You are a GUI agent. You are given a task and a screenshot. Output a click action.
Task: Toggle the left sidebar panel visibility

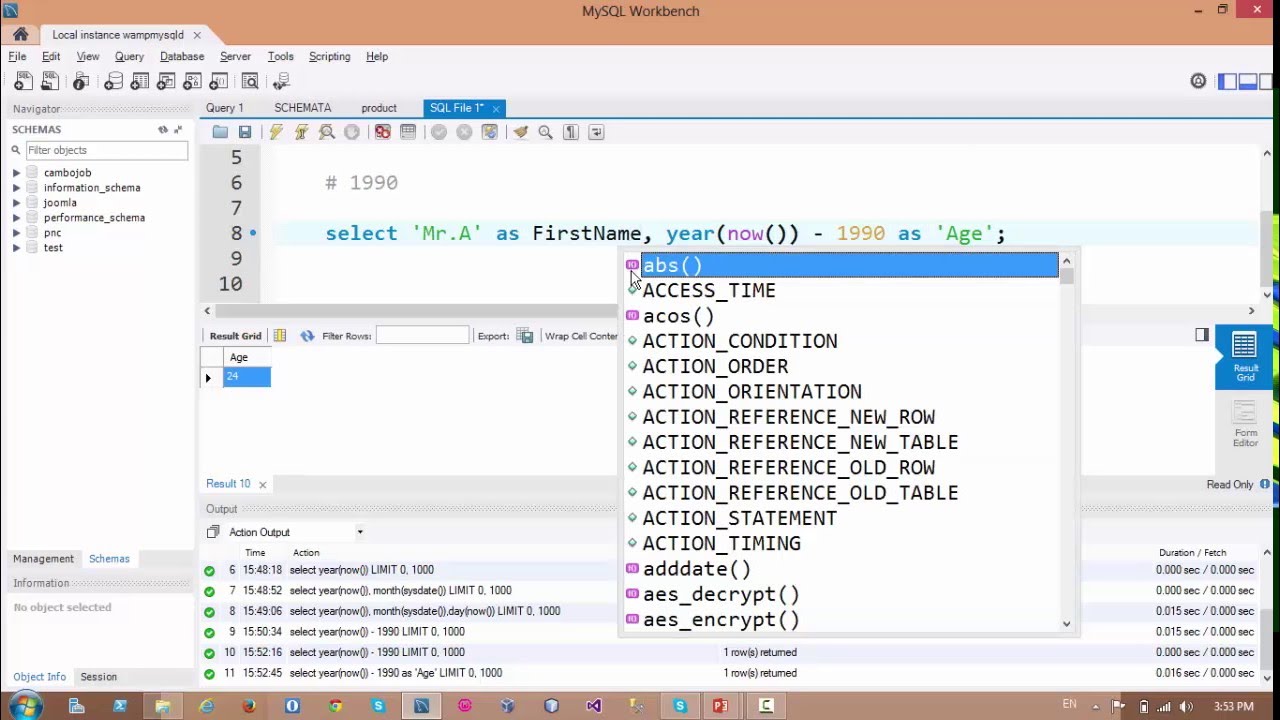click(1227, 81)
